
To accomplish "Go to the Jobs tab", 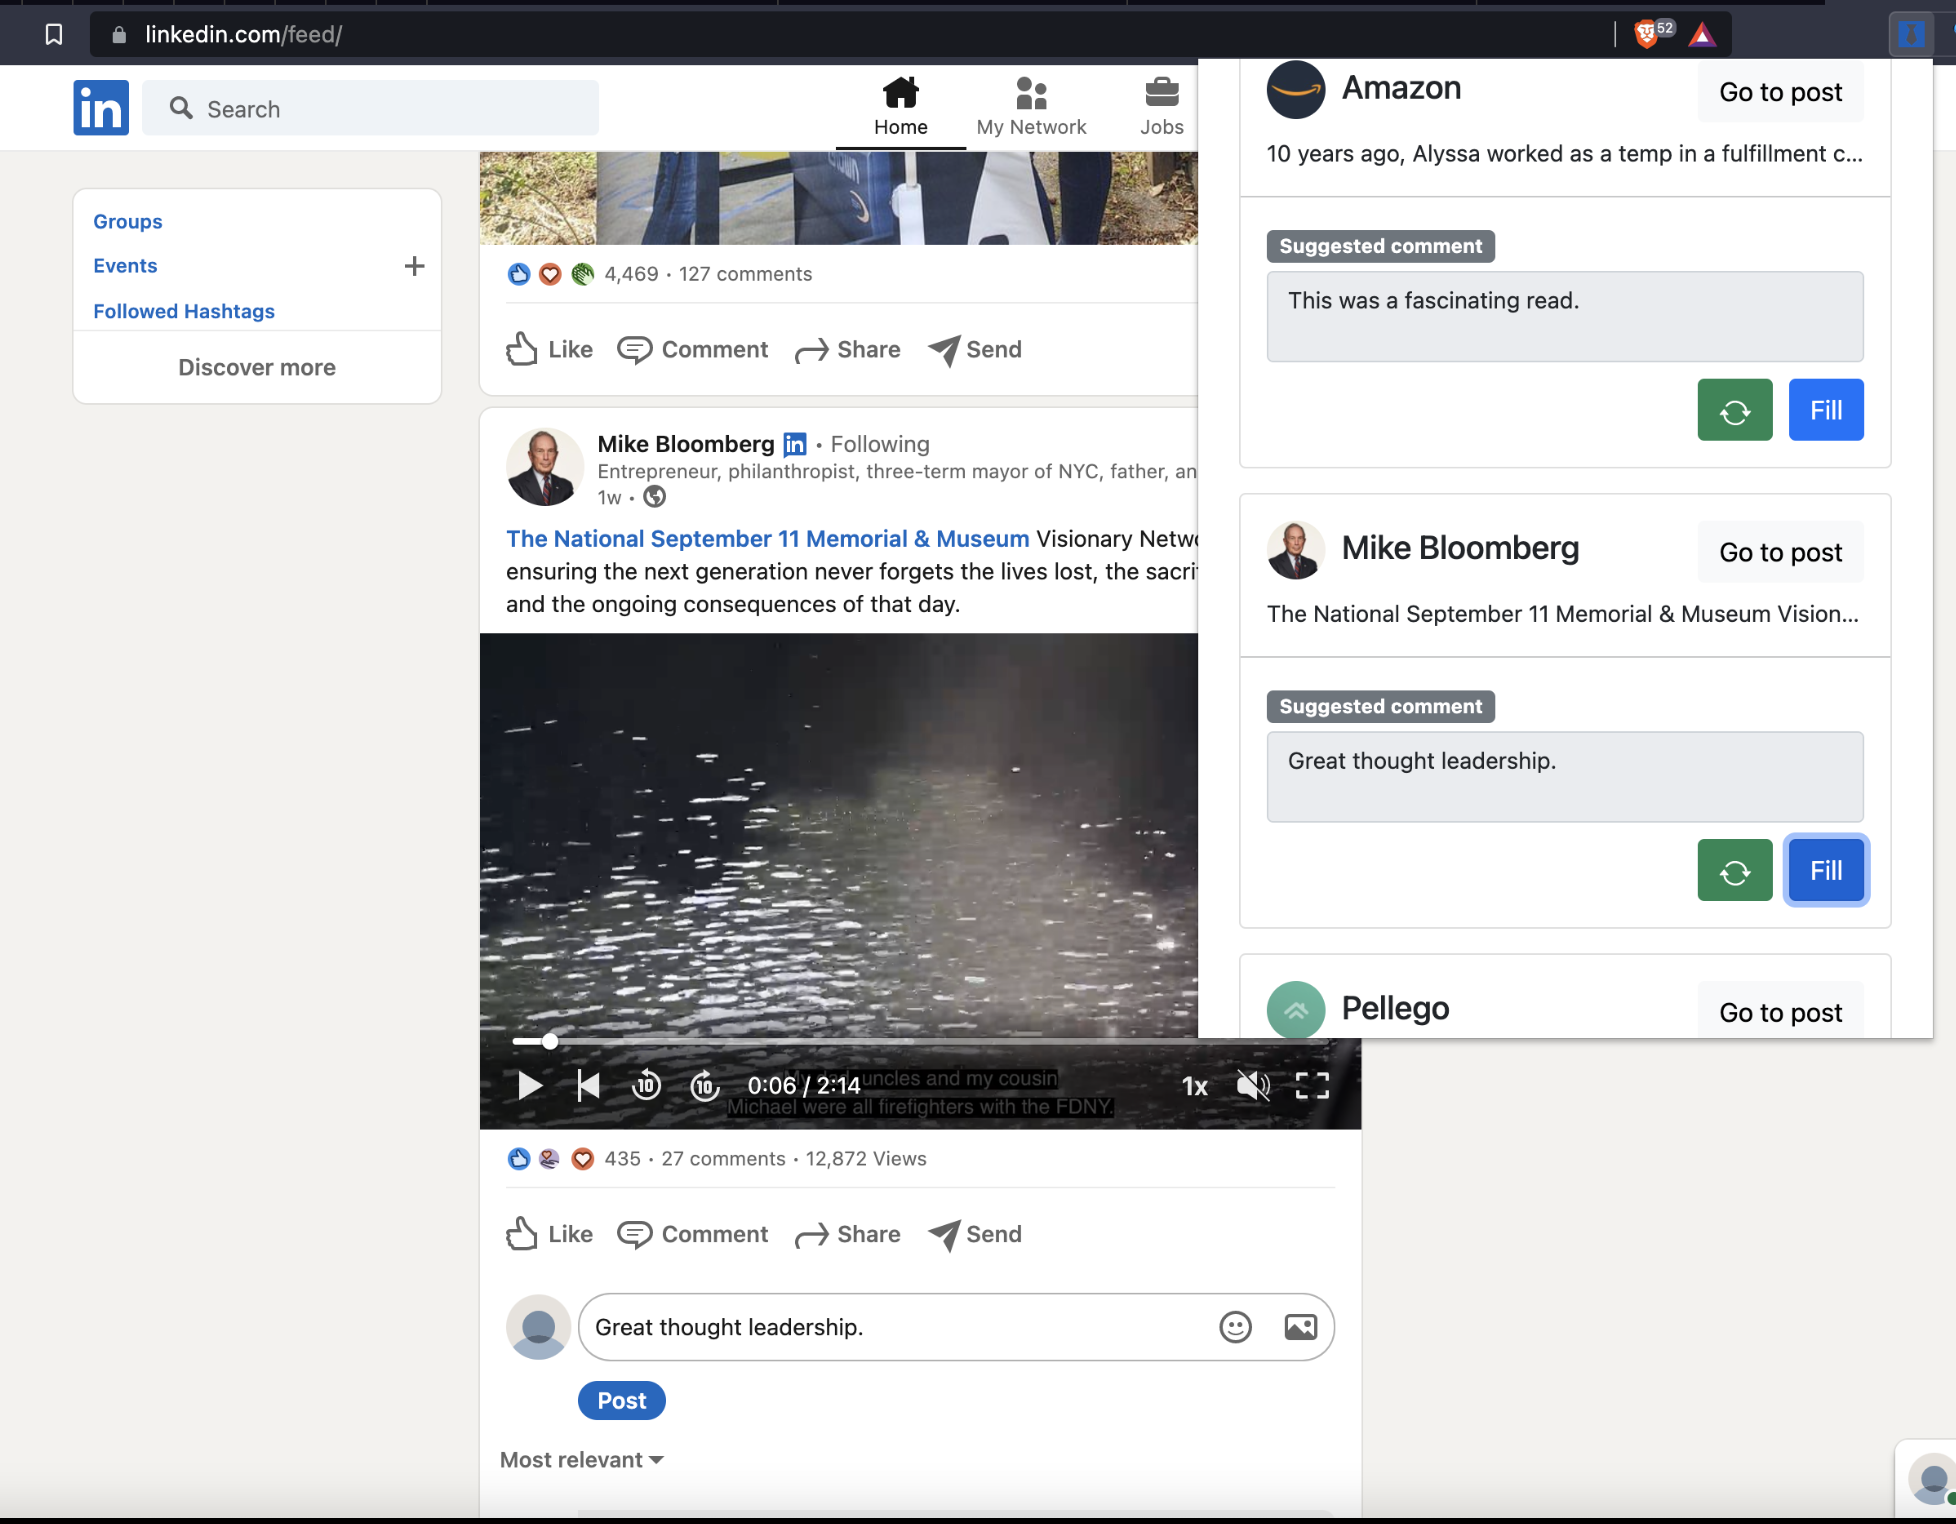I will (1161, 107).
